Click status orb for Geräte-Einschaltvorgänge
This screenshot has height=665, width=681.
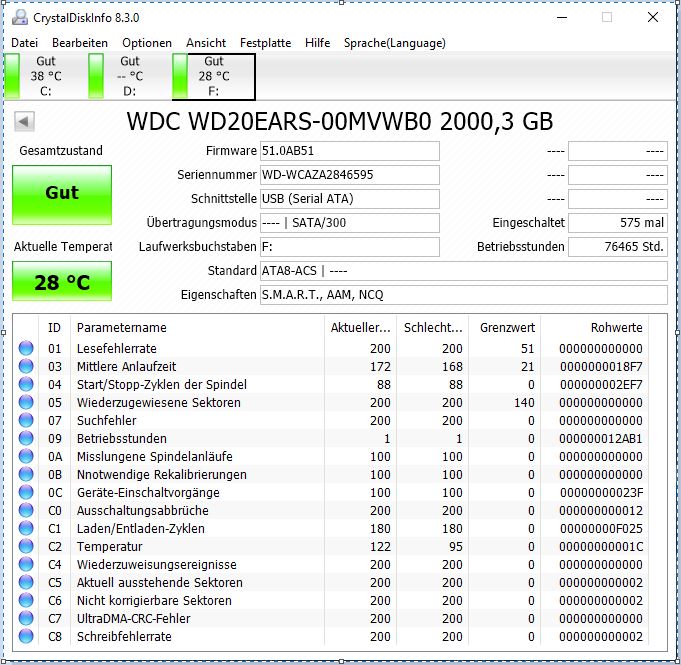(26, 493)
